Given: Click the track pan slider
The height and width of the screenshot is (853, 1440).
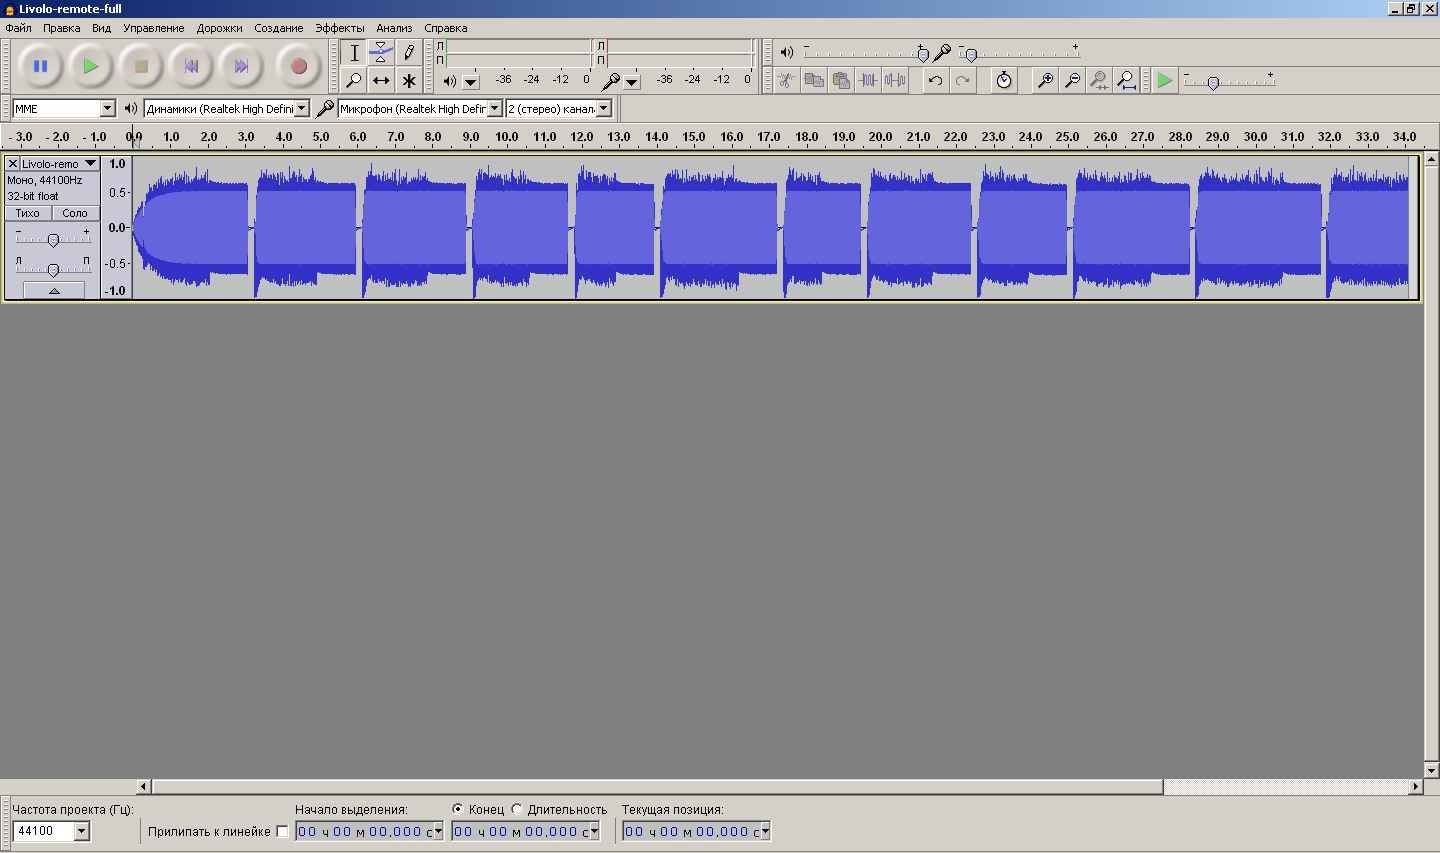Looking at the screenshot, I should point(53,269).
